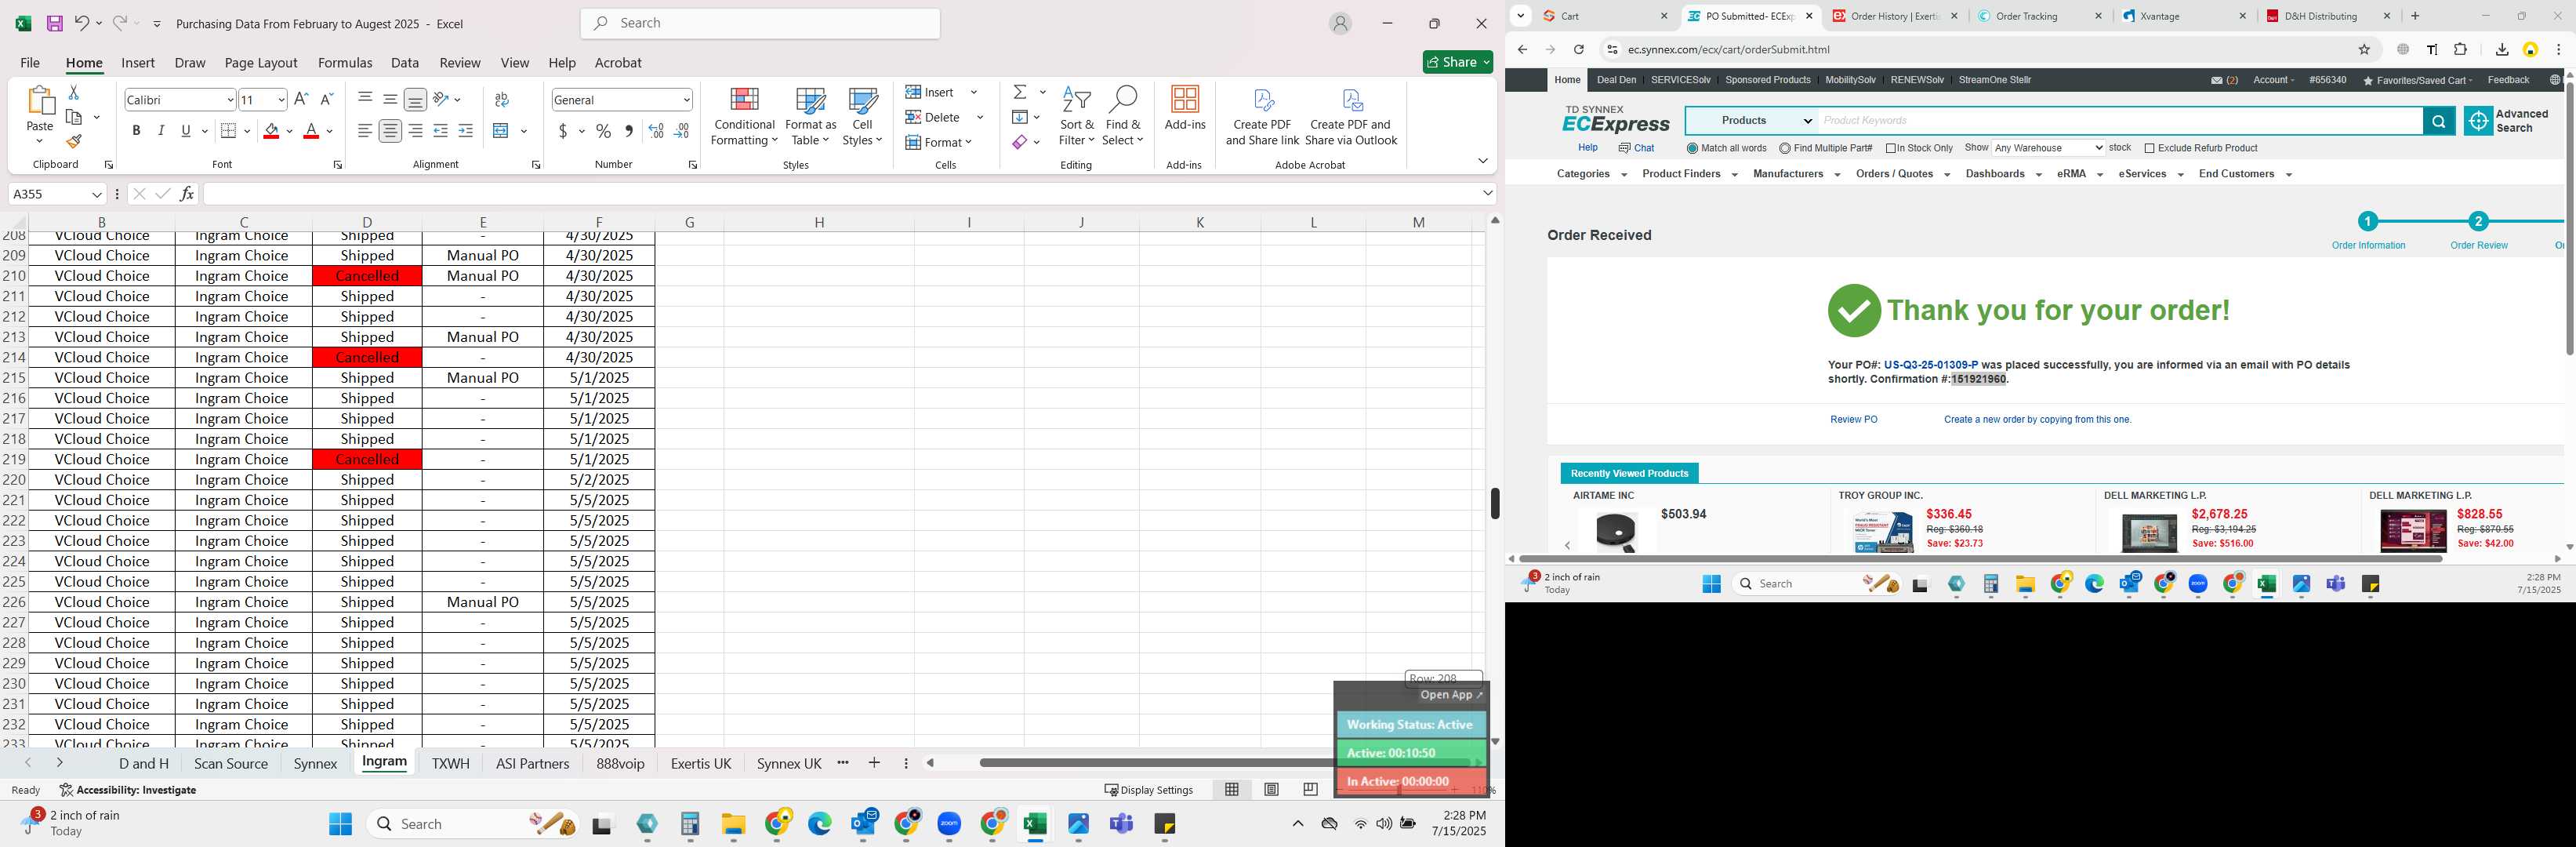Click the browser address bar
Image resolution: width=2576 pixels, height=847 pixels.
[x=1985, y=49]
